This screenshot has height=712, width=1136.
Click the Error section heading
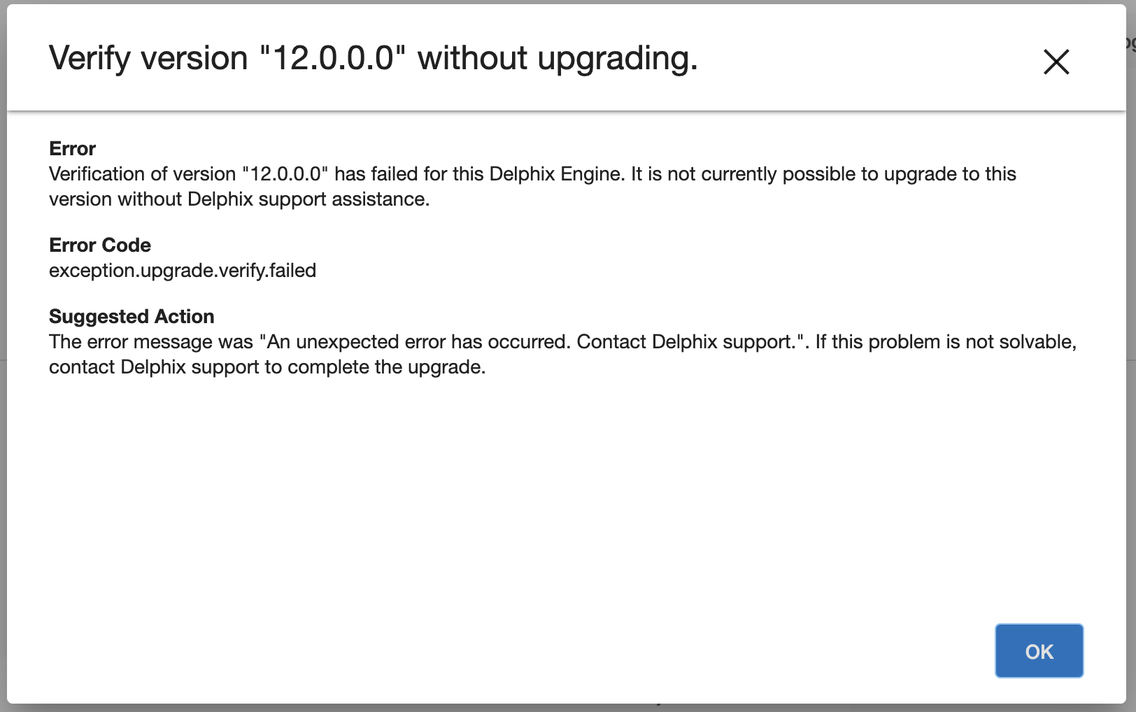point(72,148)
